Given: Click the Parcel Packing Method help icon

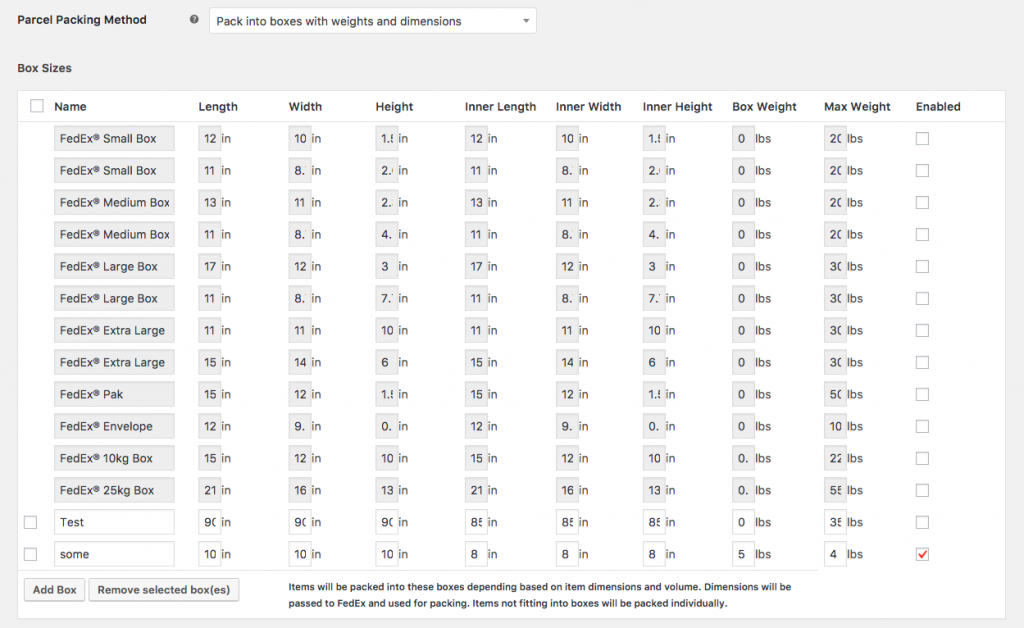Looking at the screenshot, I should point(194,20).
